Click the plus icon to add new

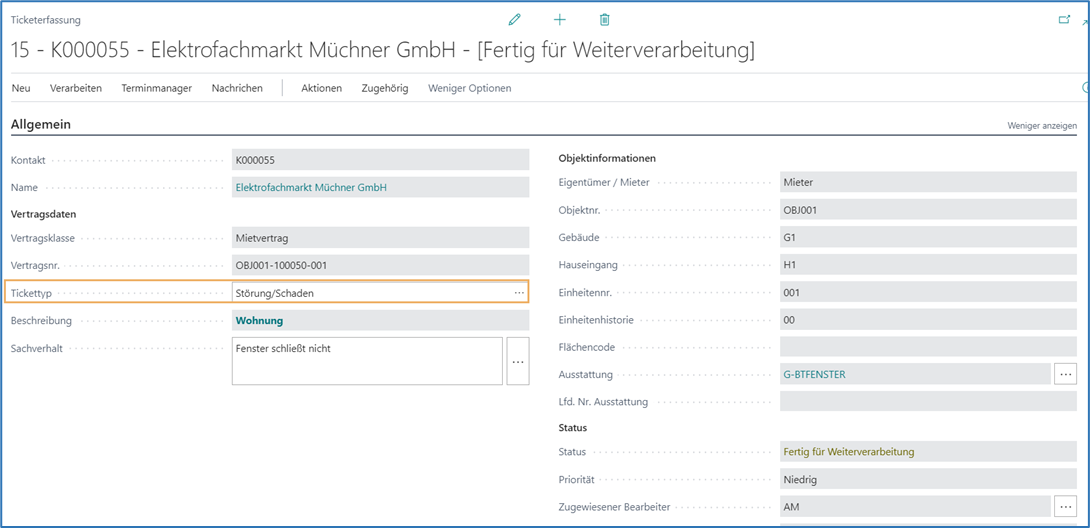pos(560,20)
